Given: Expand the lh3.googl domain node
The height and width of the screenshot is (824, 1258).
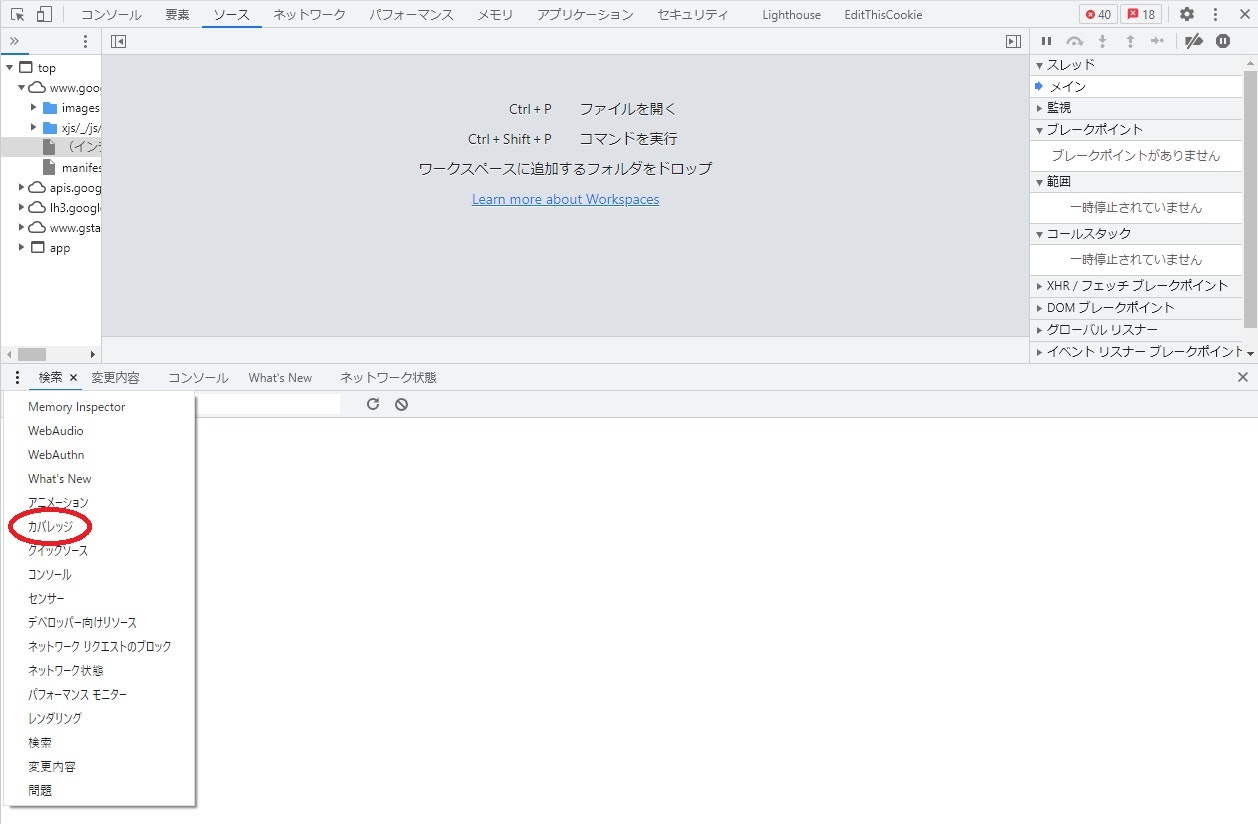Looking at the screenshot, I should pyautogui.click(x=22, y=207).
